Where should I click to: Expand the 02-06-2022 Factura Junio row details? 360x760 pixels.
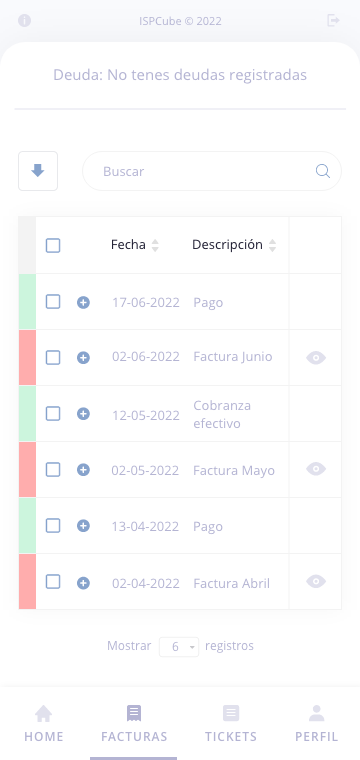83,358
